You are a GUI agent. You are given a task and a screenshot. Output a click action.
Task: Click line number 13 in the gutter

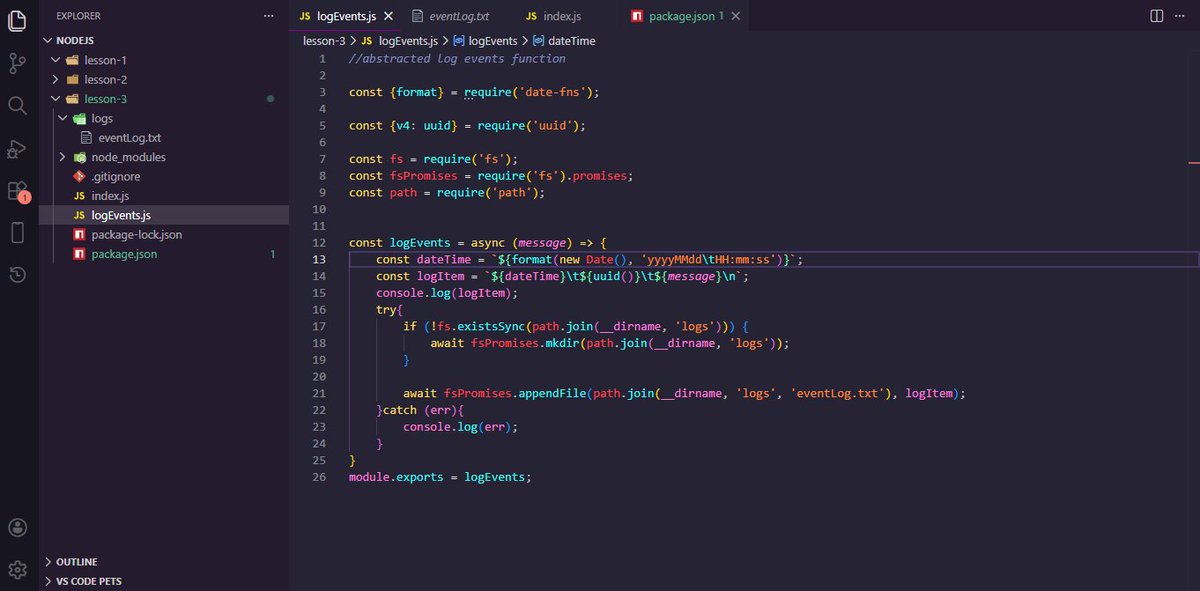click(x=319, y=259)
